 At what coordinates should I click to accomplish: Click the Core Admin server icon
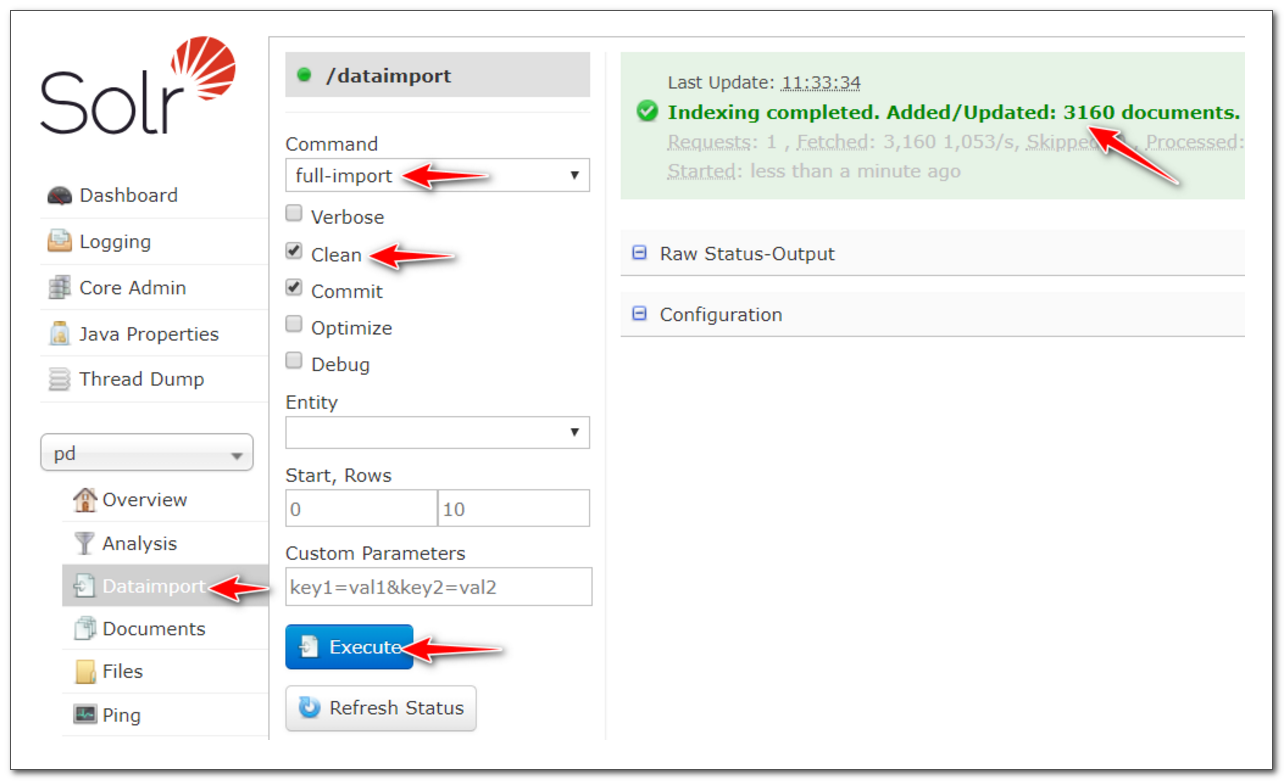(60, 288)
